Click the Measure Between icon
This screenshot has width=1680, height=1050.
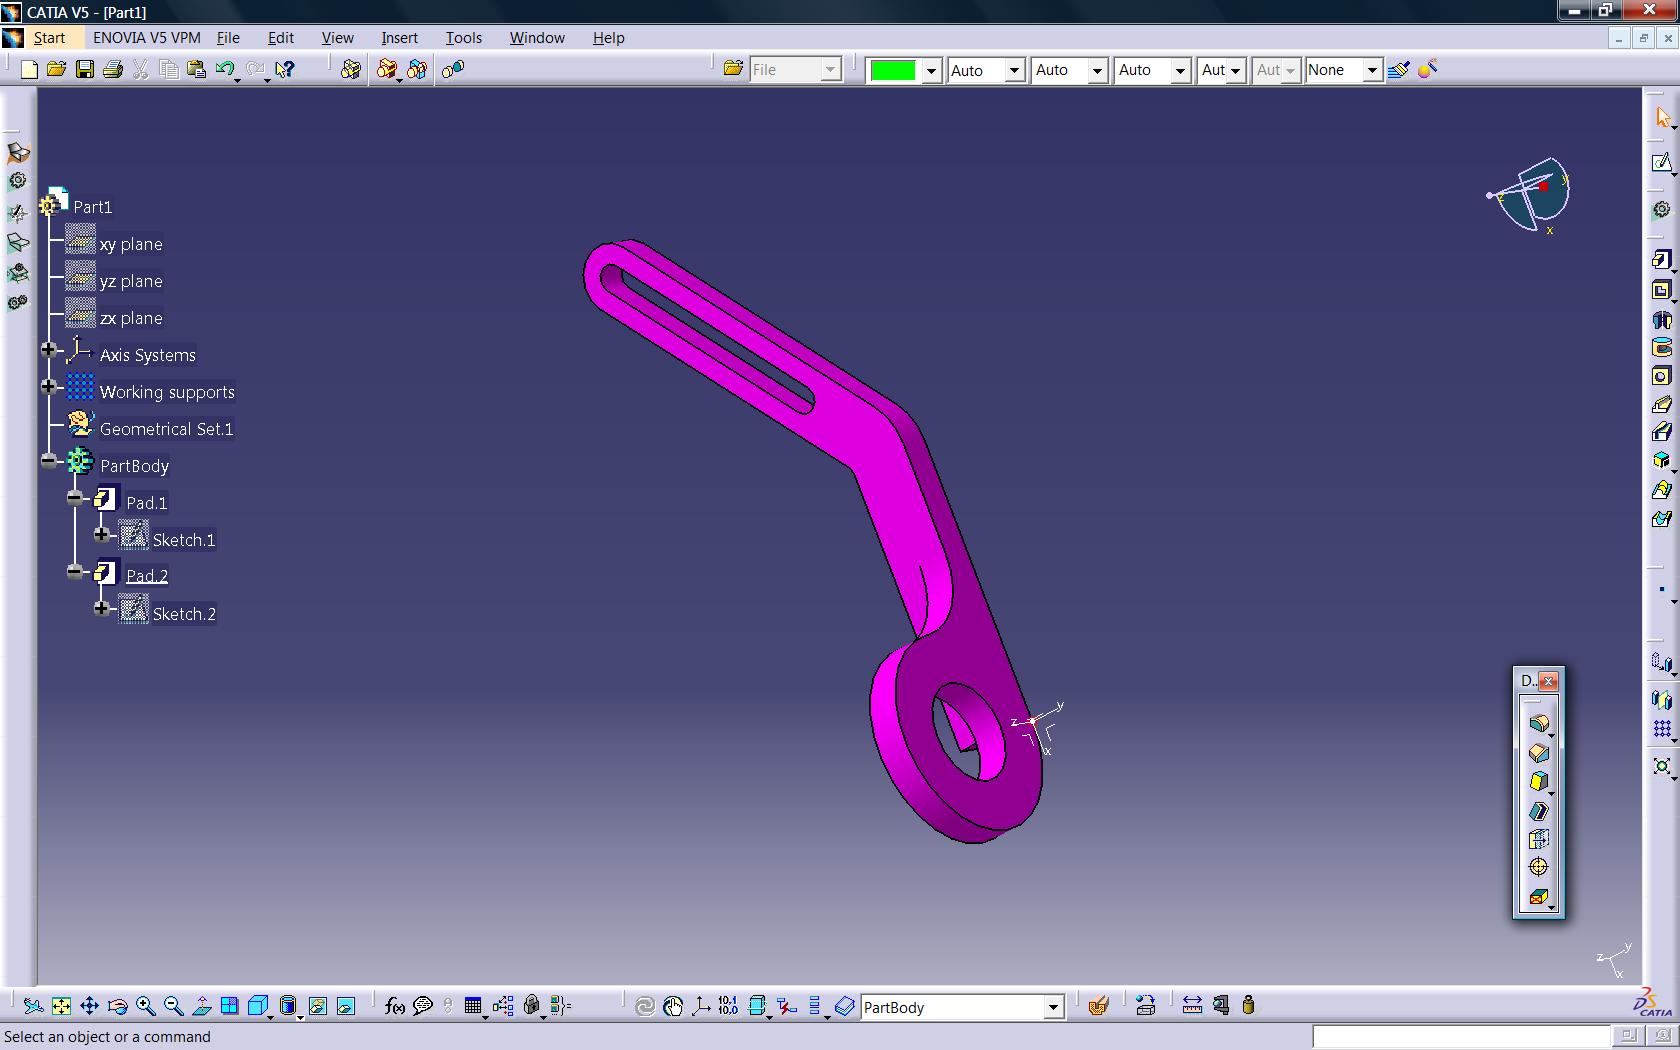point(1192,1005)
